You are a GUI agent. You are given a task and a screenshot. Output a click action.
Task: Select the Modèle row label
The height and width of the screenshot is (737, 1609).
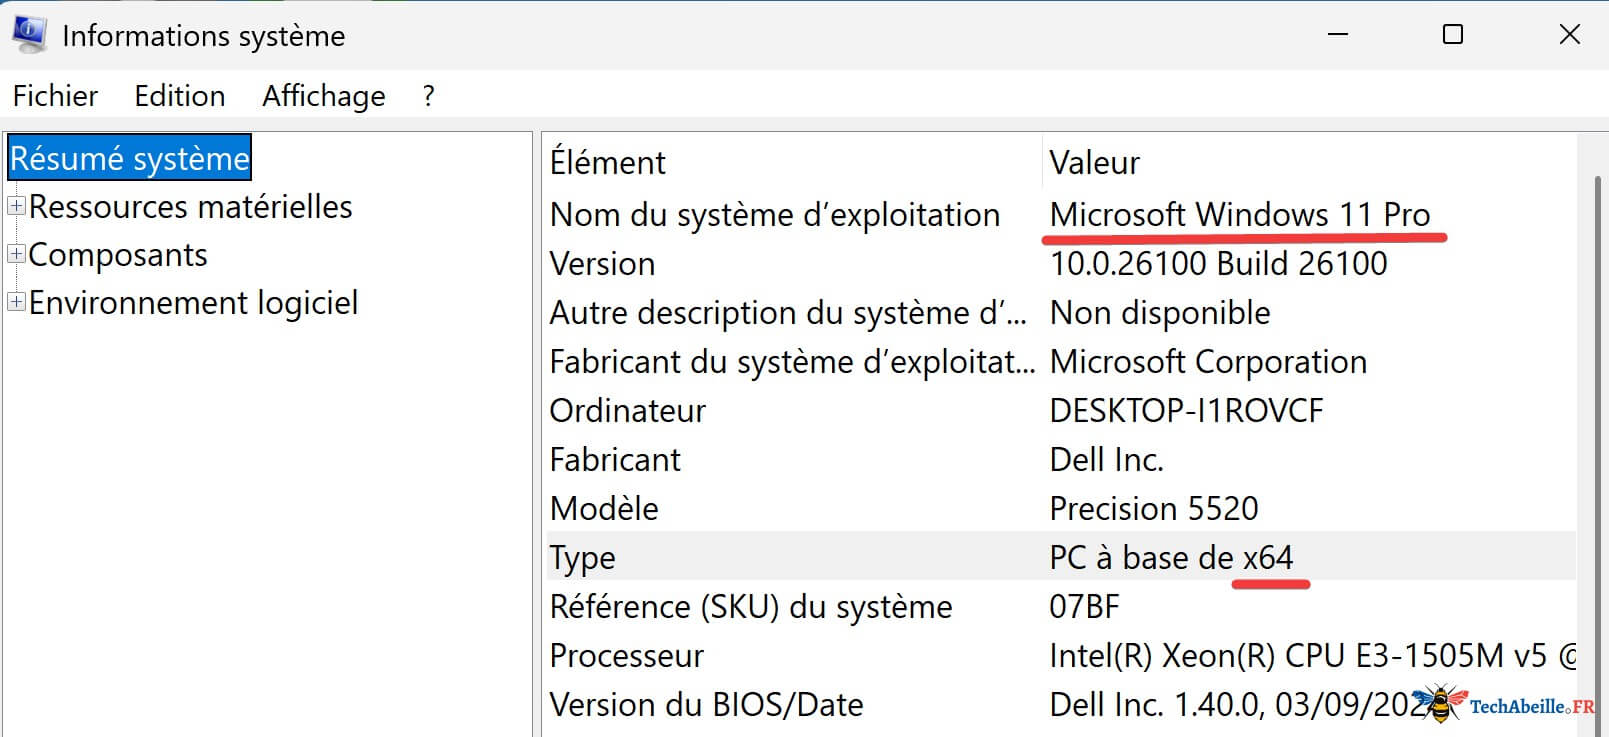click(x=604, y=509)
